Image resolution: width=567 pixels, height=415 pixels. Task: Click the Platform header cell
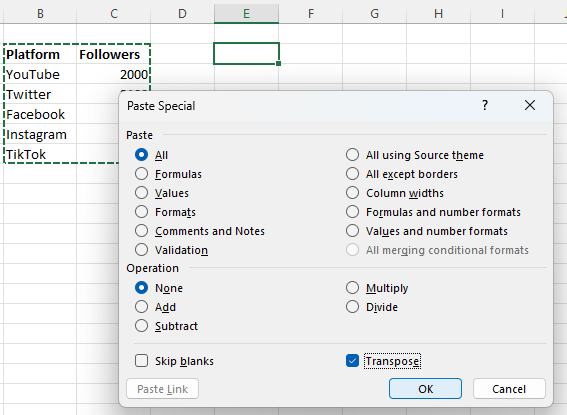(40, 54)
